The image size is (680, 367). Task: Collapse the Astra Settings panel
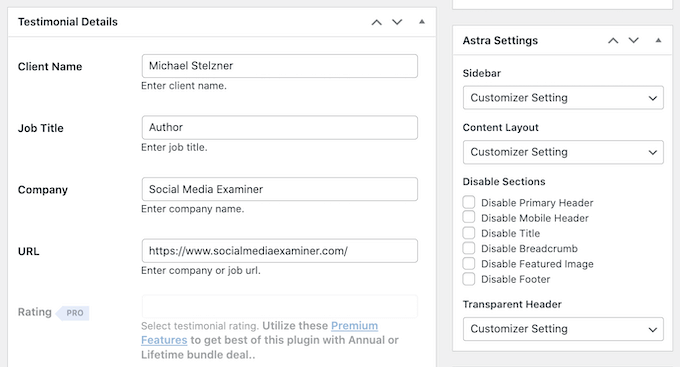pos(658,40)
